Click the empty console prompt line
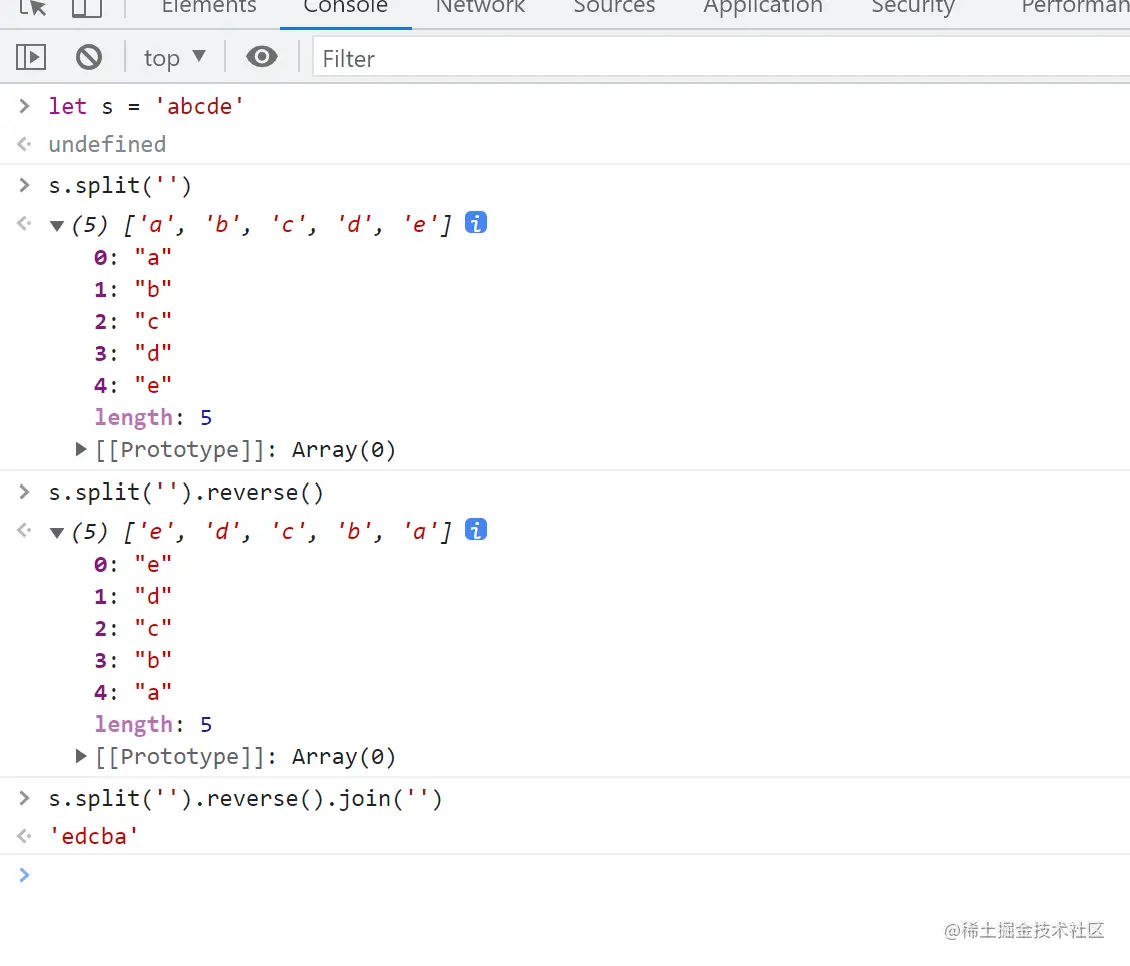Viewport: 1130px width, 966px height. [565, 875]
